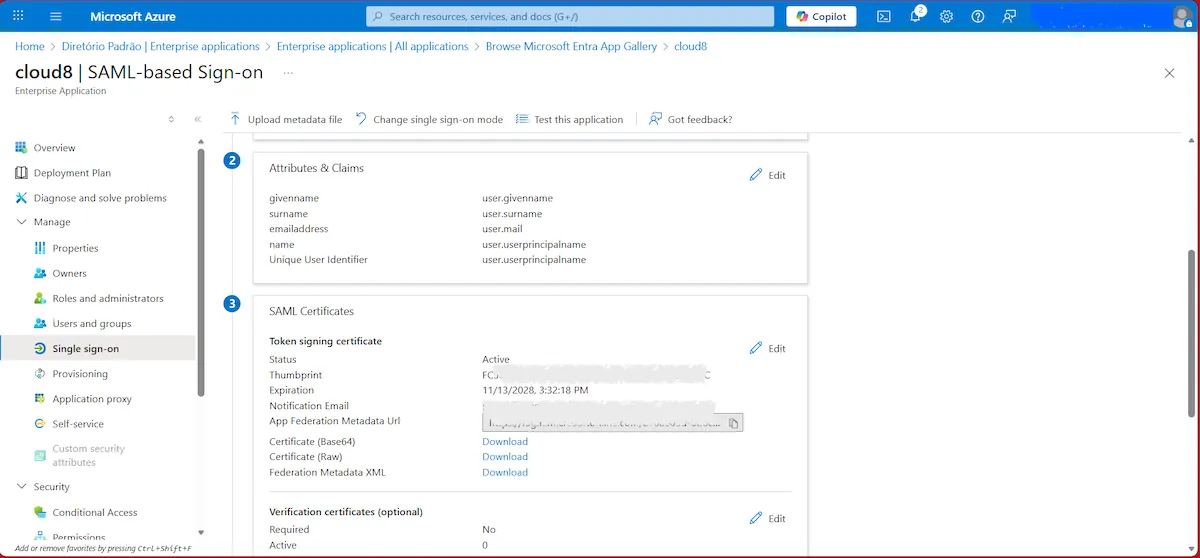1200x558 pixels.
Task: Click Upload metadata file
Action: click(x=285, y=119)
